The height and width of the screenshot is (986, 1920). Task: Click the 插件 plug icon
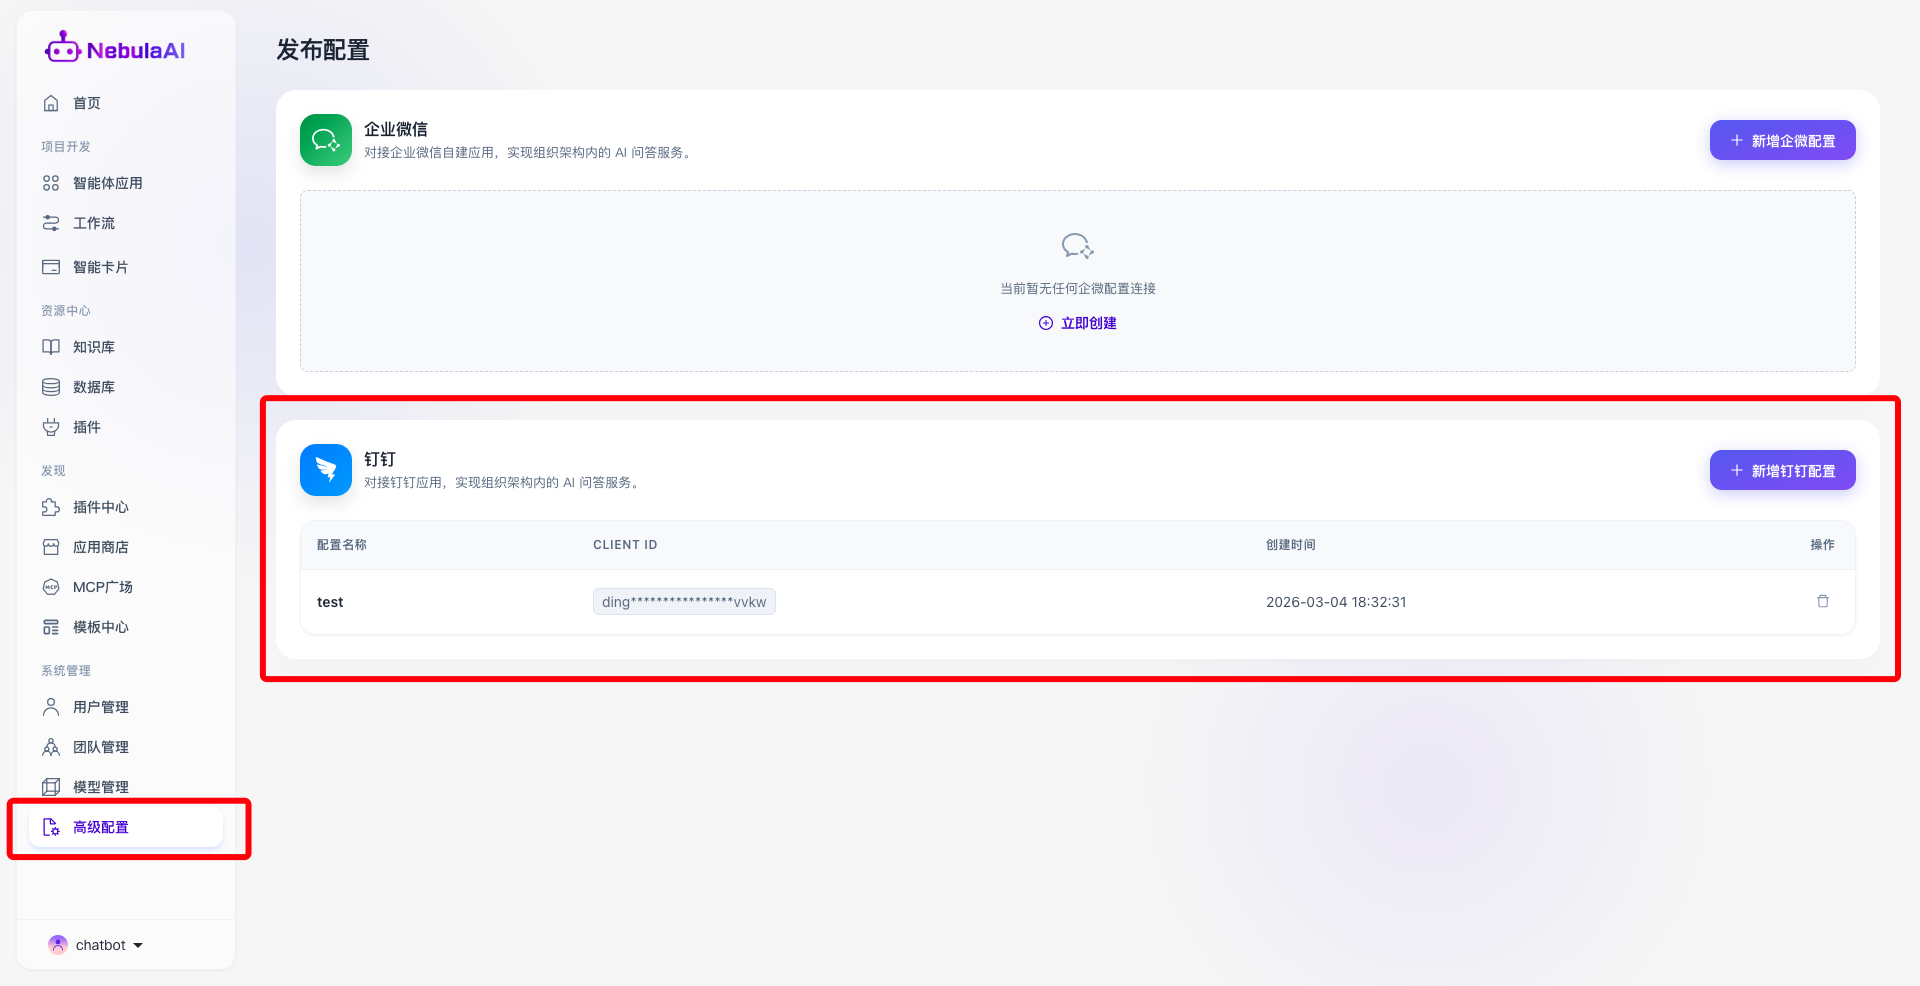[x=51, y=427]
